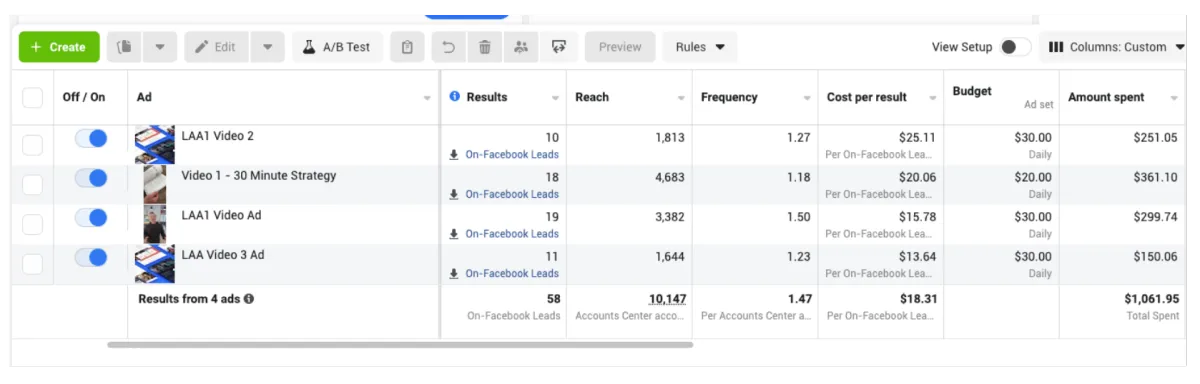Viewport: 1200px width, 384px height.
Task: Open A/B Test with flask icon
Action: click(x=337, y=47)
